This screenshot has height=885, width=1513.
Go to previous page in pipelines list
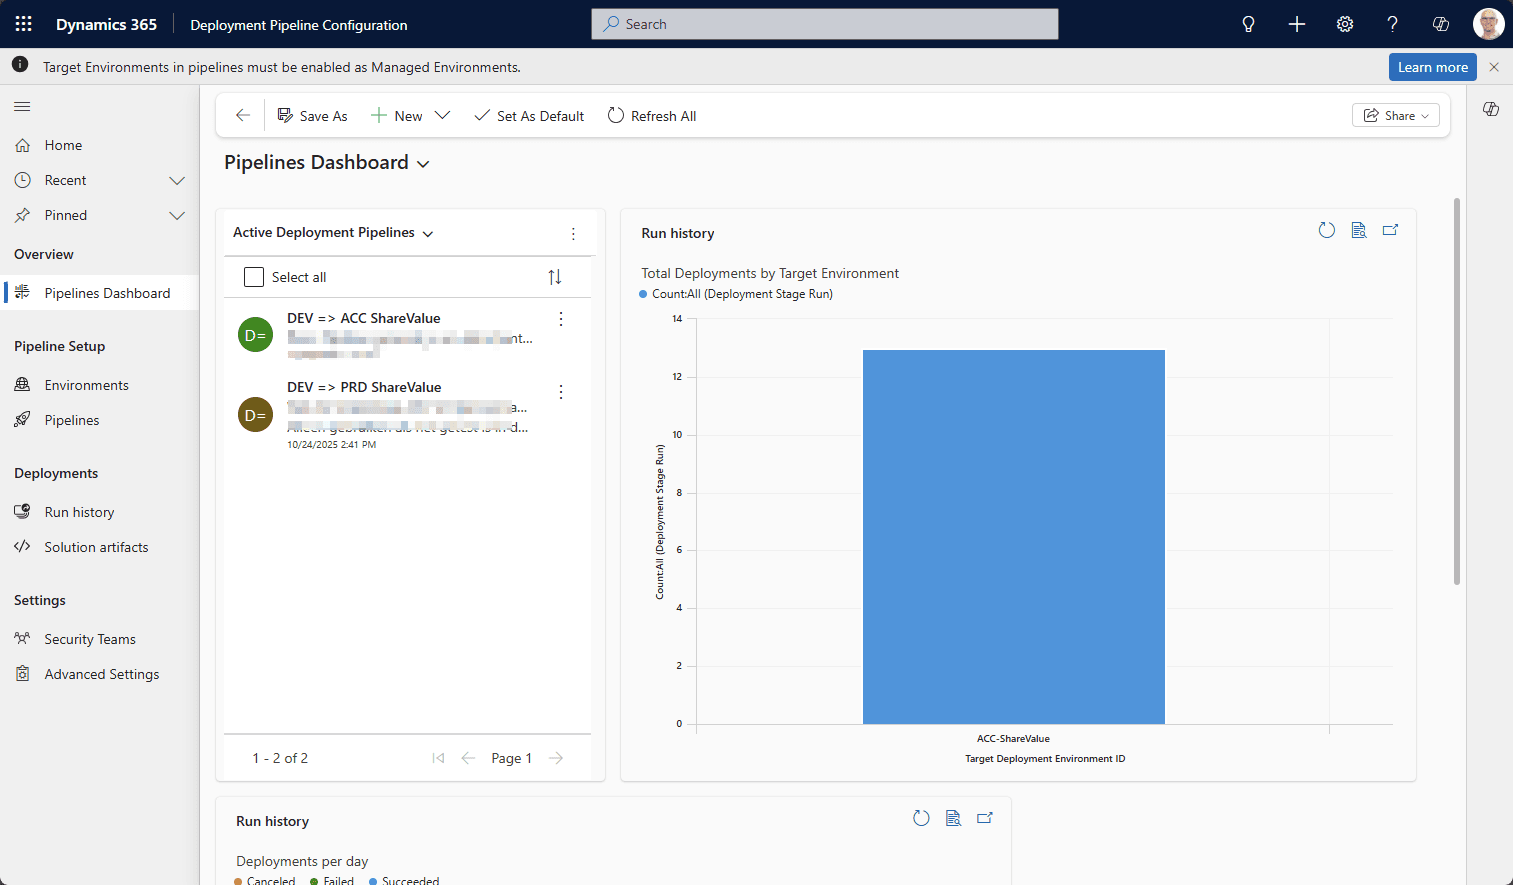pyautogui.click(x=468, y=758)
